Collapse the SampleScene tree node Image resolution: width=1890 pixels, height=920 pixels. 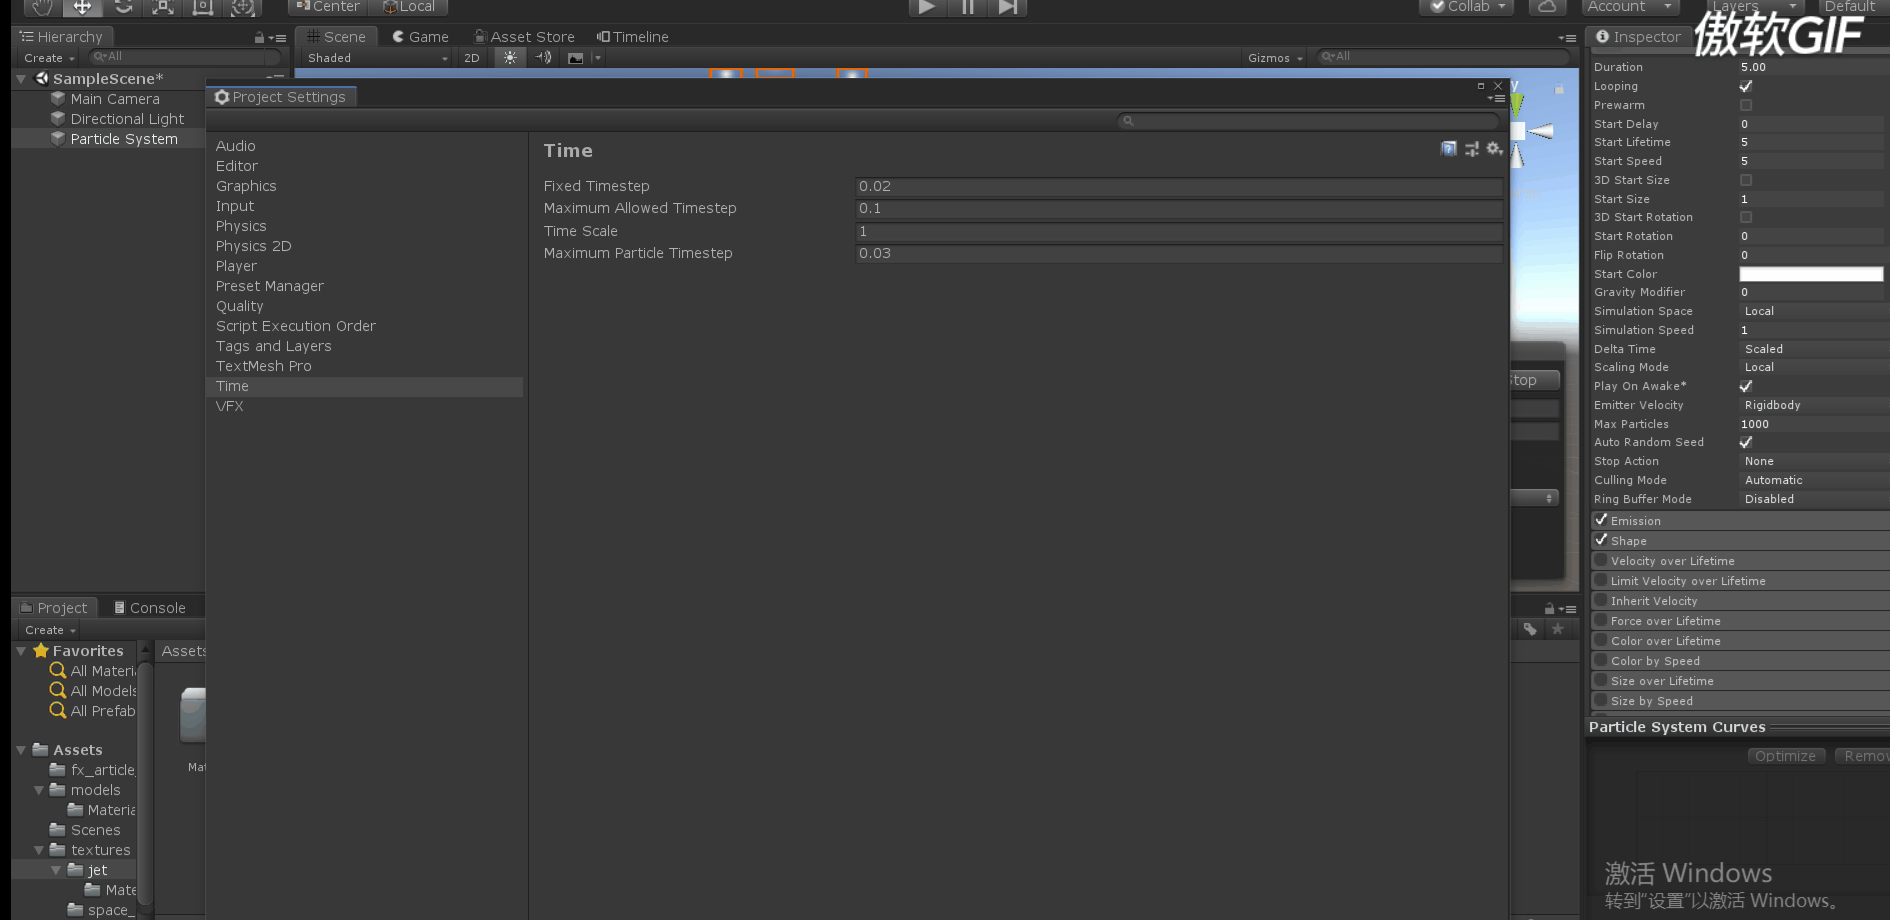[21, 79]
